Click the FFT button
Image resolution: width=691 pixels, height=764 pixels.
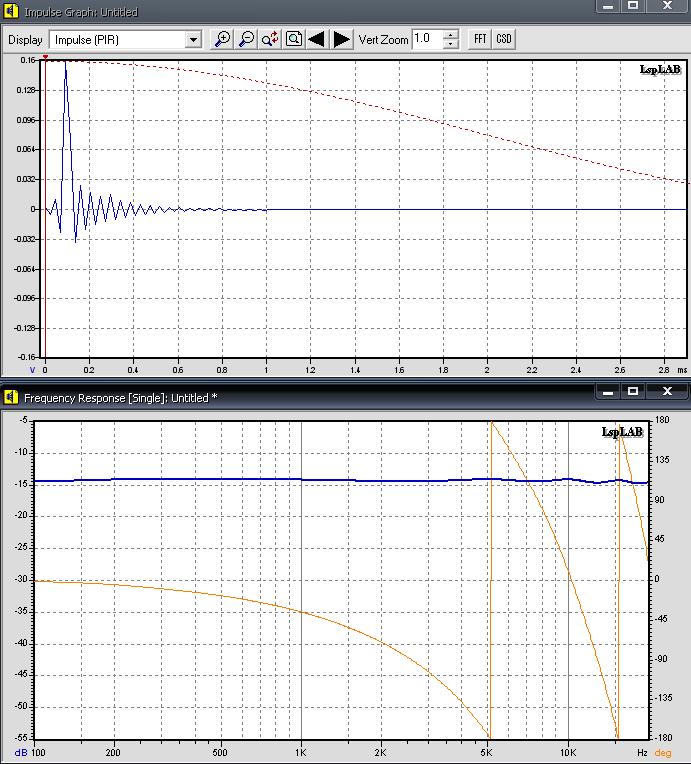click(x=480, y=39)
